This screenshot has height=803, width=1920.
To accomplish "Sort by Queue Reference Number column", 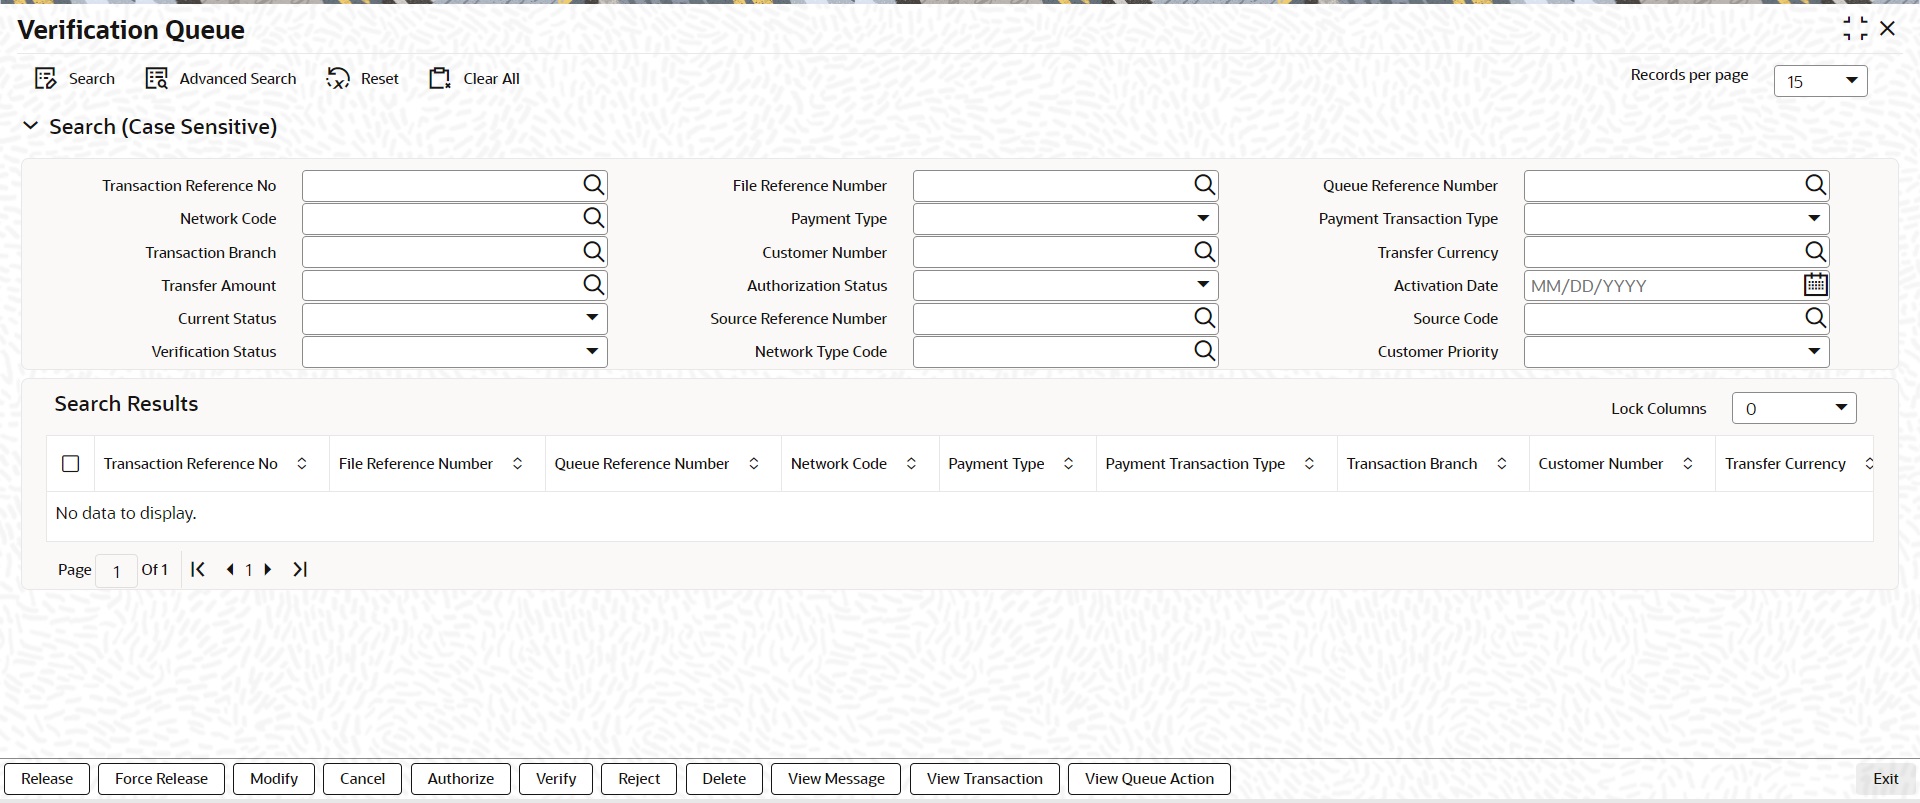I will [x=754, y=464].
